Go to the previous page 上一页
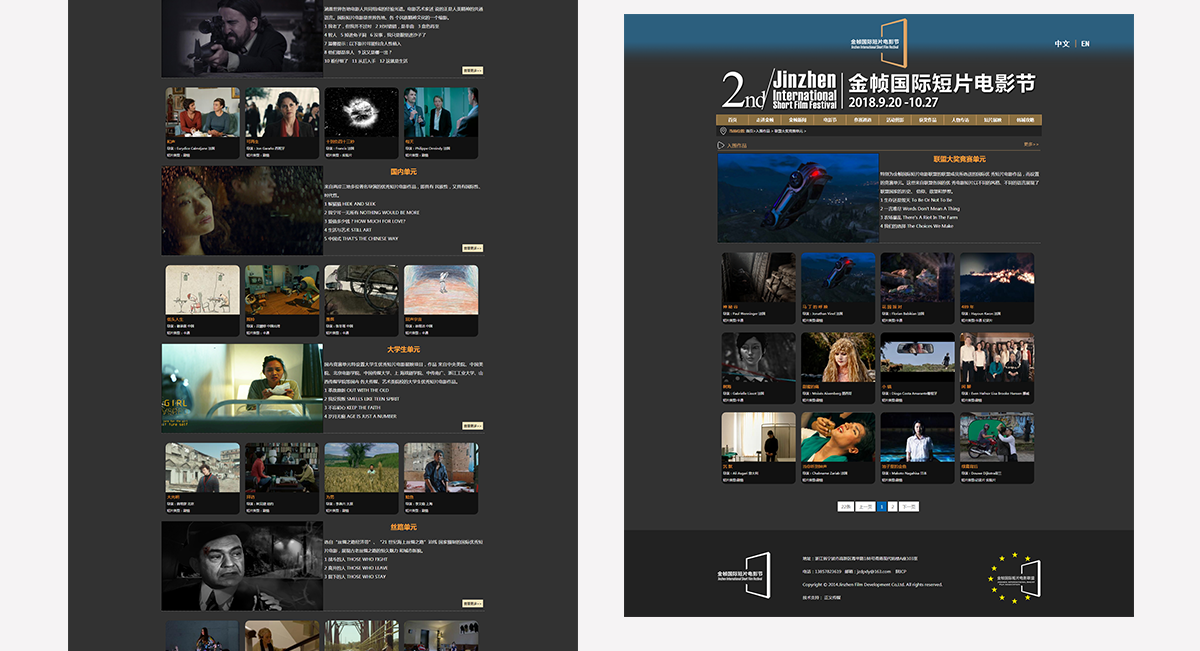1200x651 pixels. (866, 507)
